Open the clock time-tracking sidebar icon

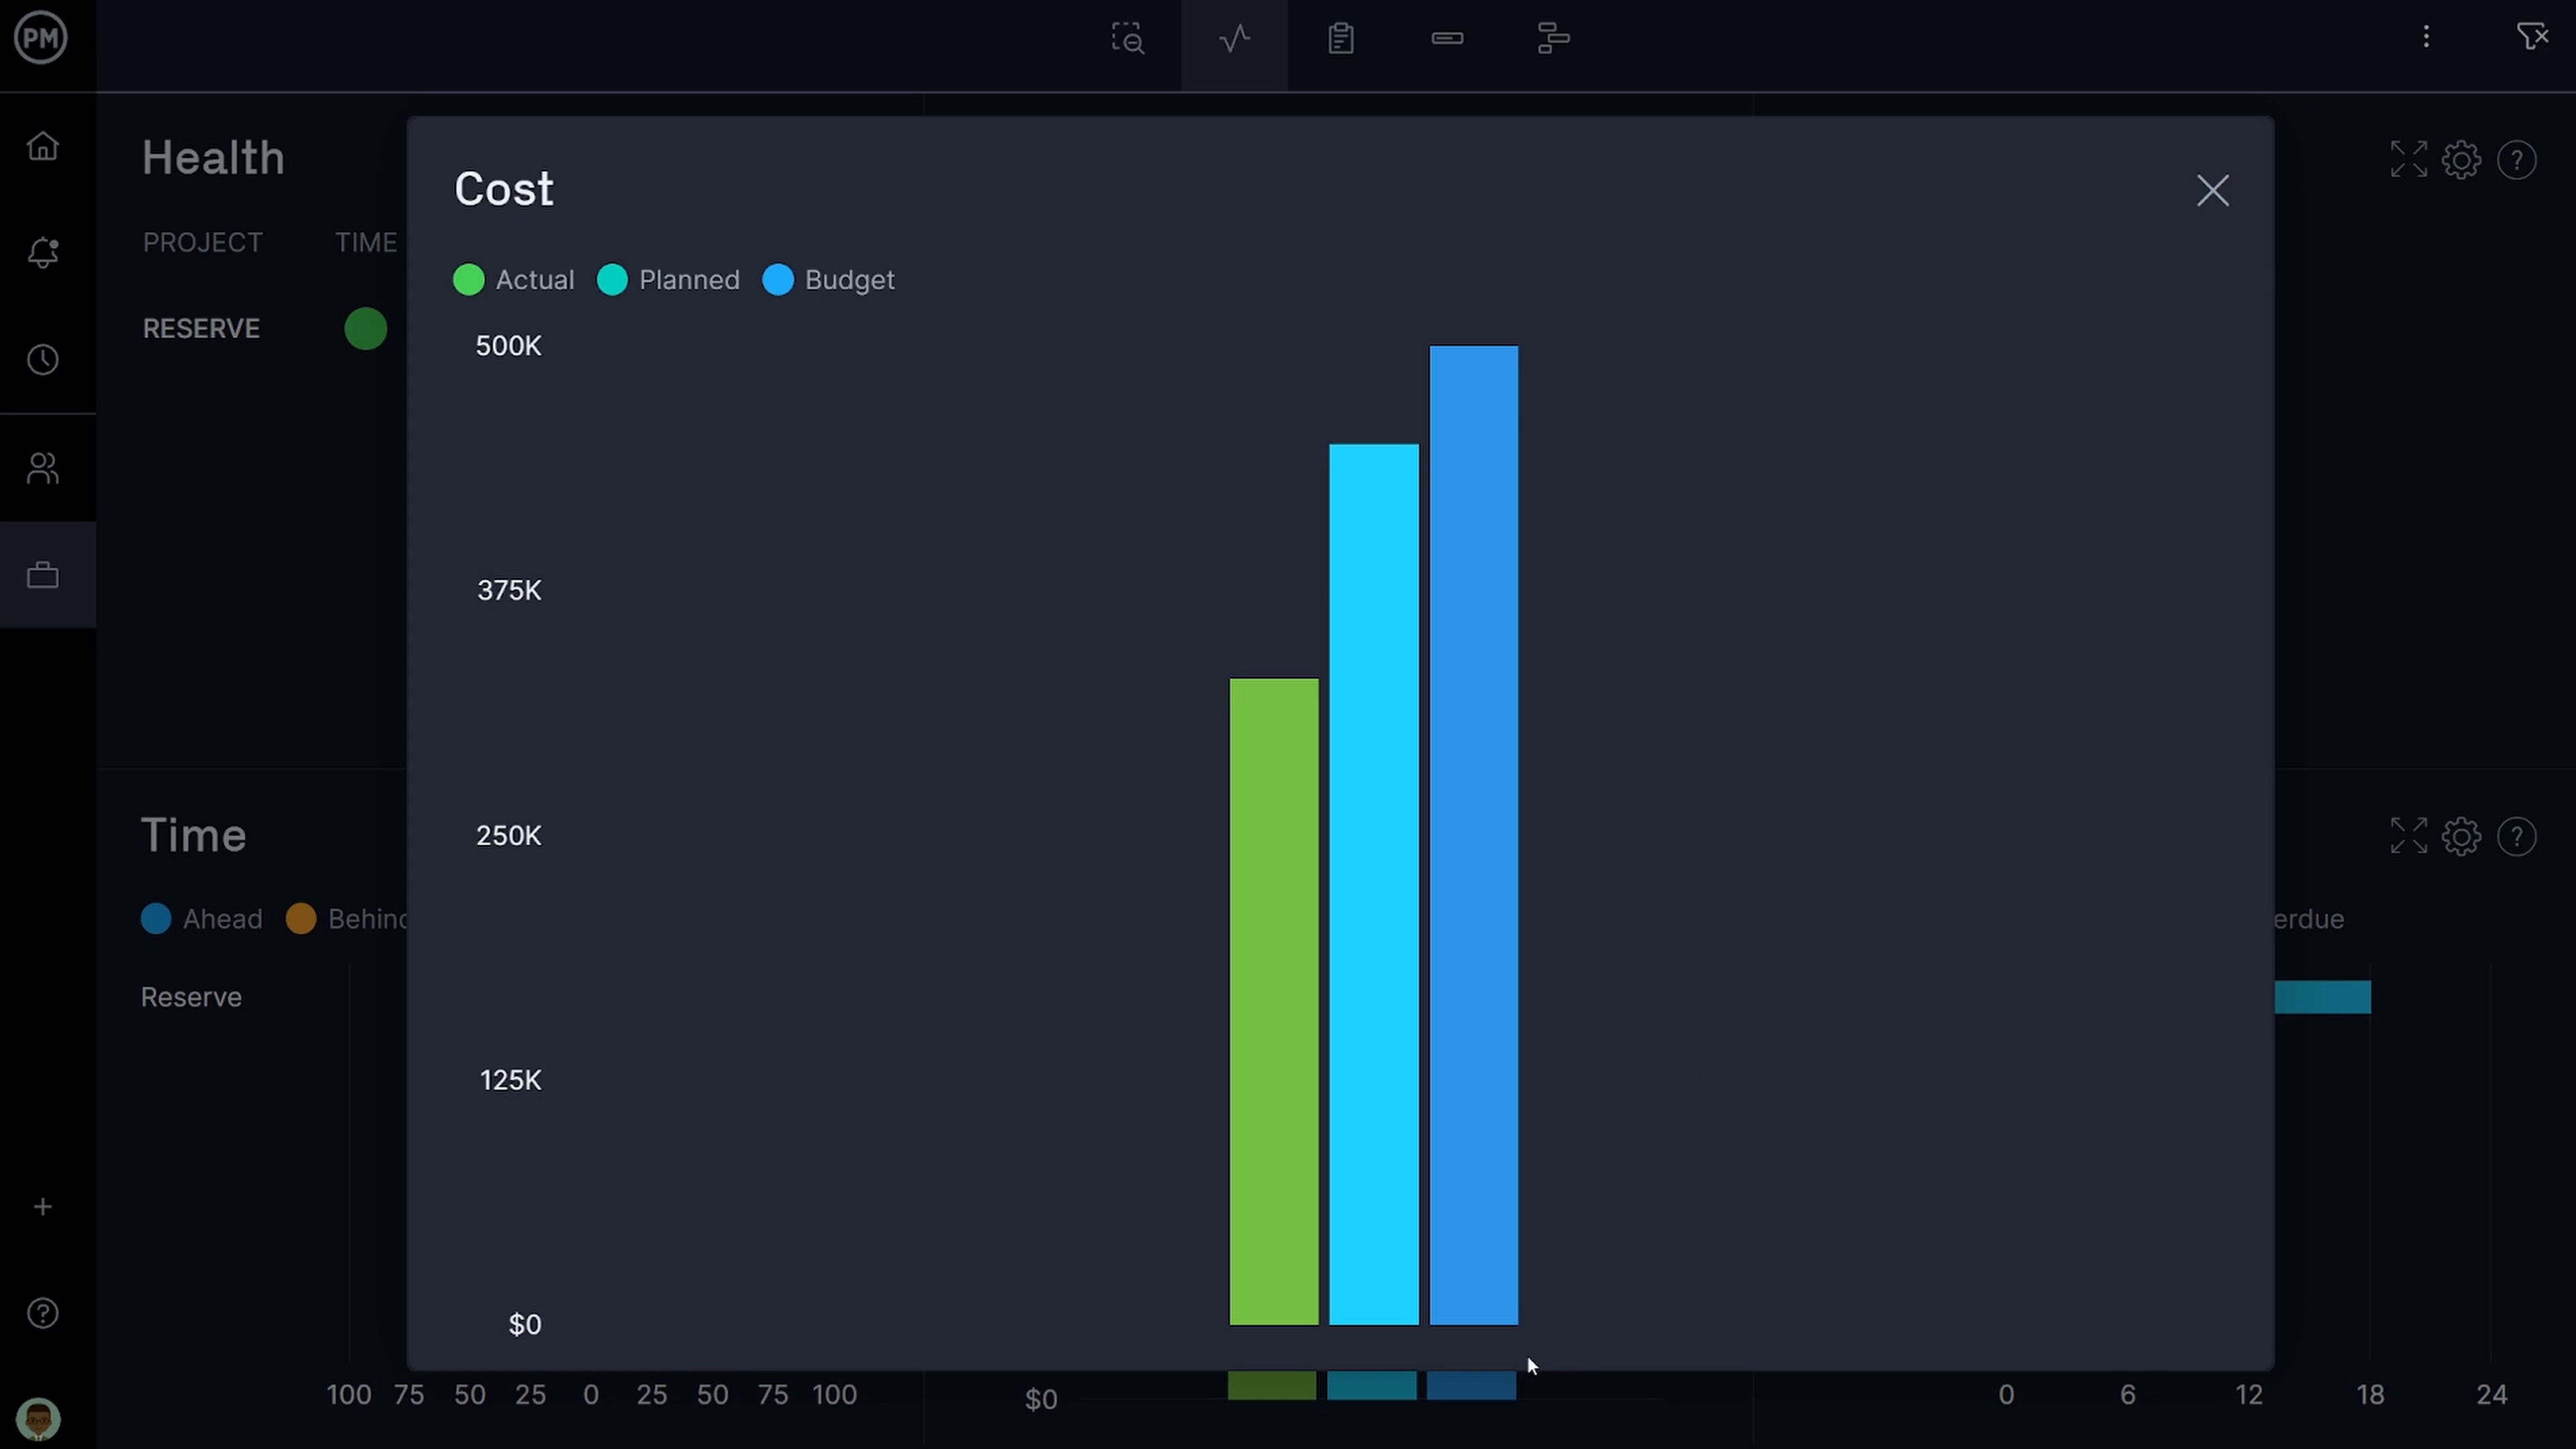(x=43, y=360)
